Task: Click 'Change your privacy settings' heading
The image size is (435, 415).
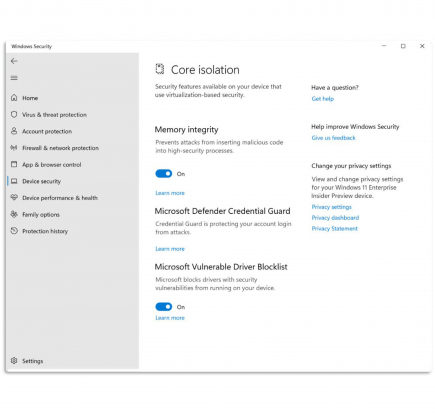Action: point(351,166)
